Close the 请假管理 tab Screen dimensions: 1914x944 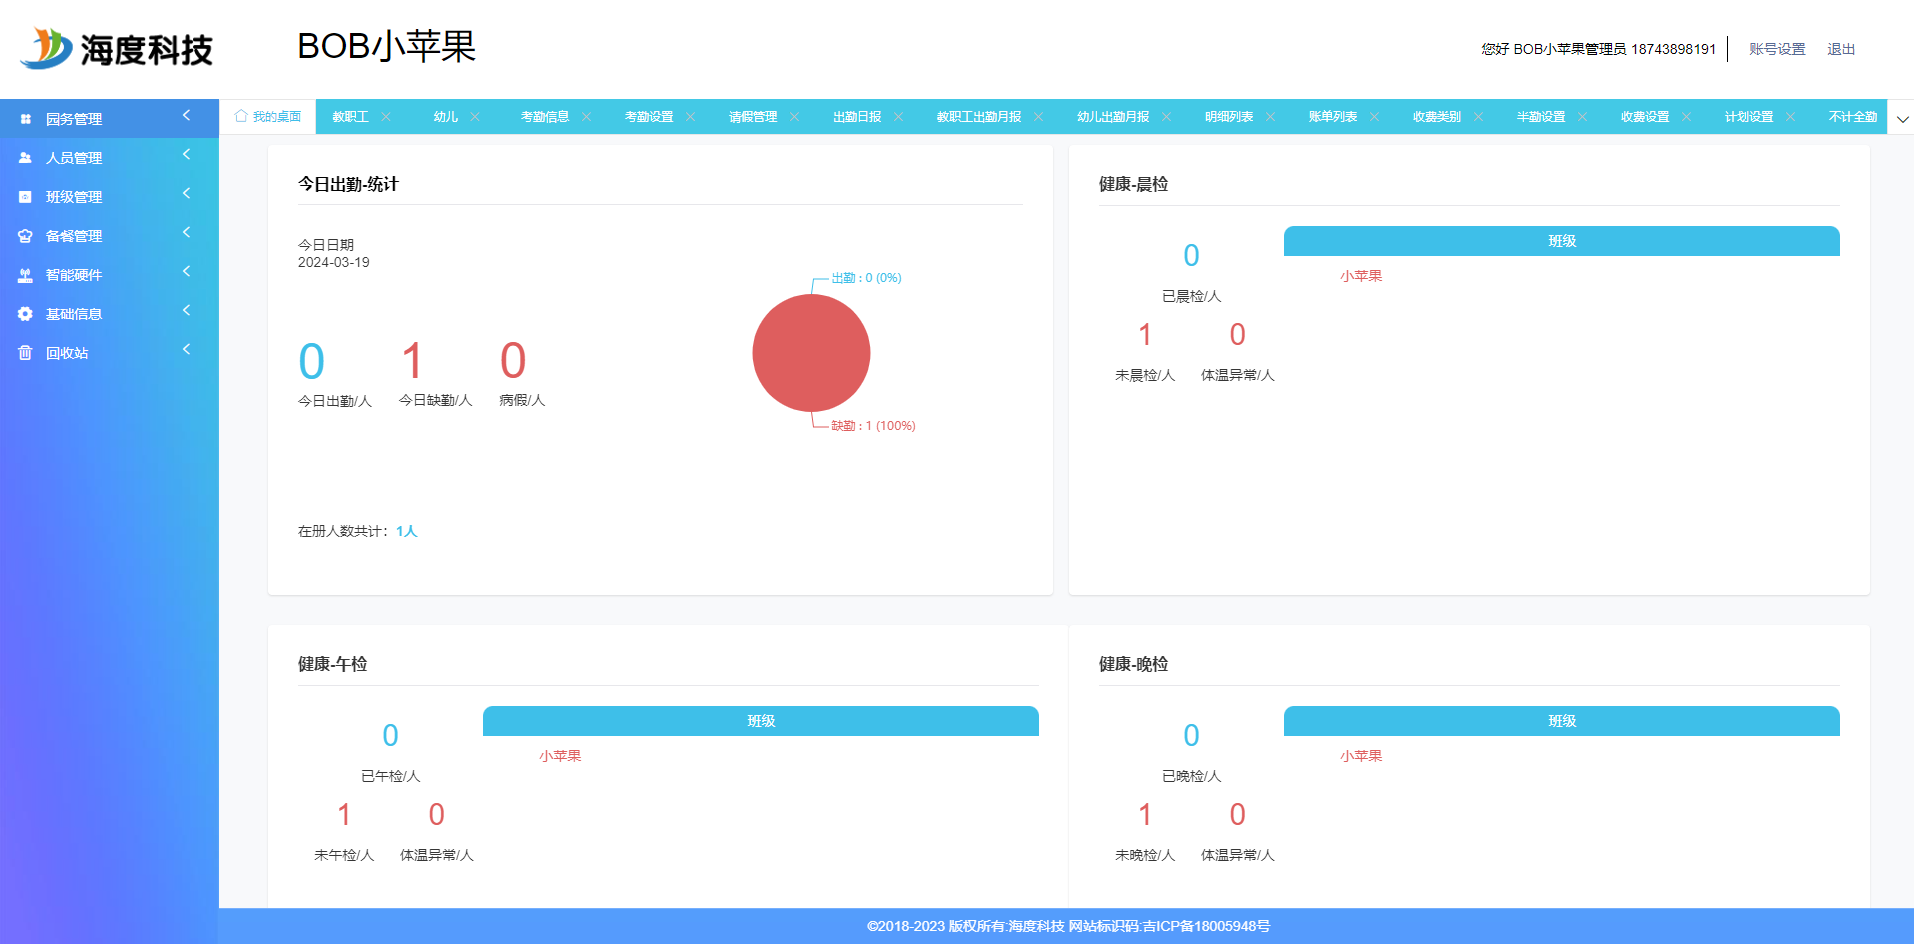(794, 117)
